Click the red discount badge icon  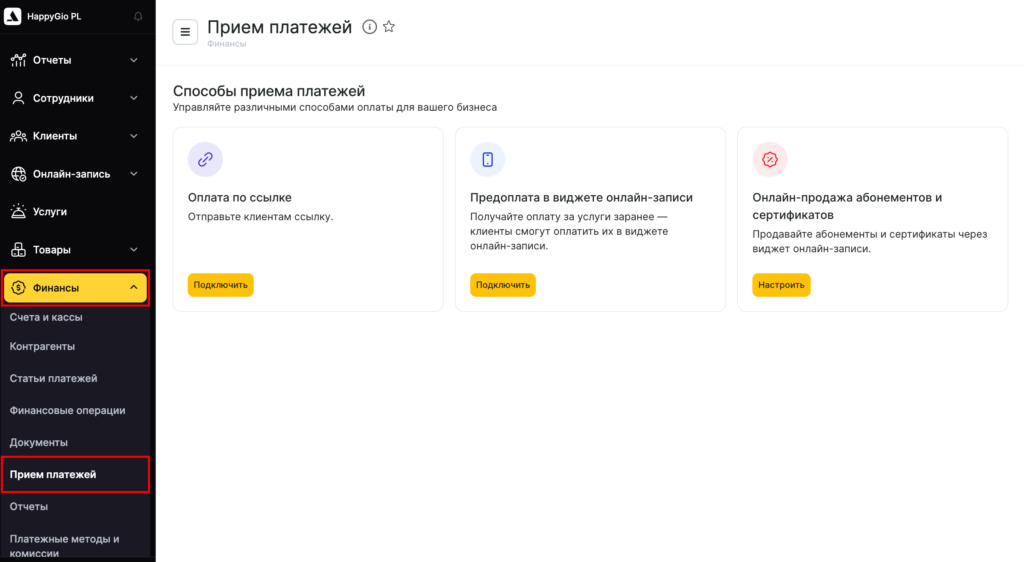point(770,159)
